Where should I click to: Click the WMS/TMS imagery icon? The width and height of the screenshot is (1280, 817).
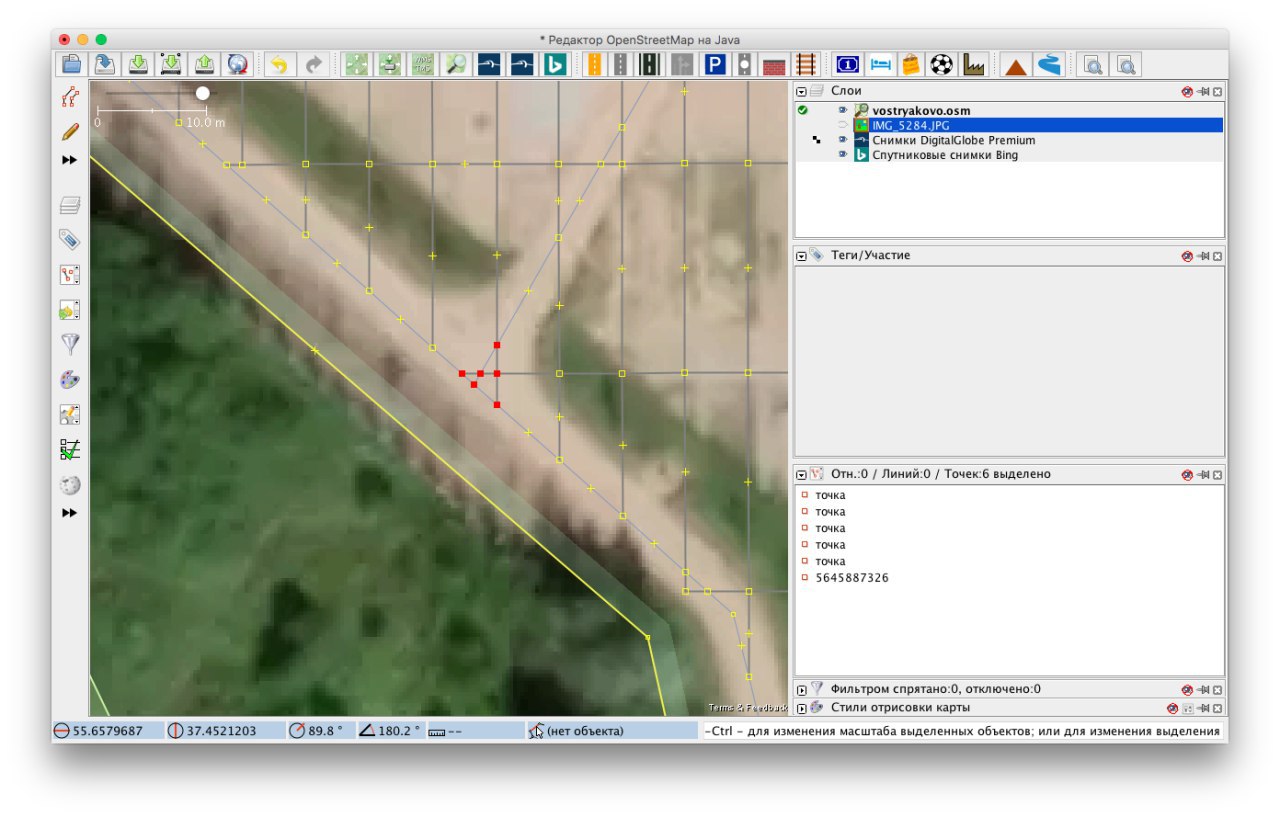point(422,65)
